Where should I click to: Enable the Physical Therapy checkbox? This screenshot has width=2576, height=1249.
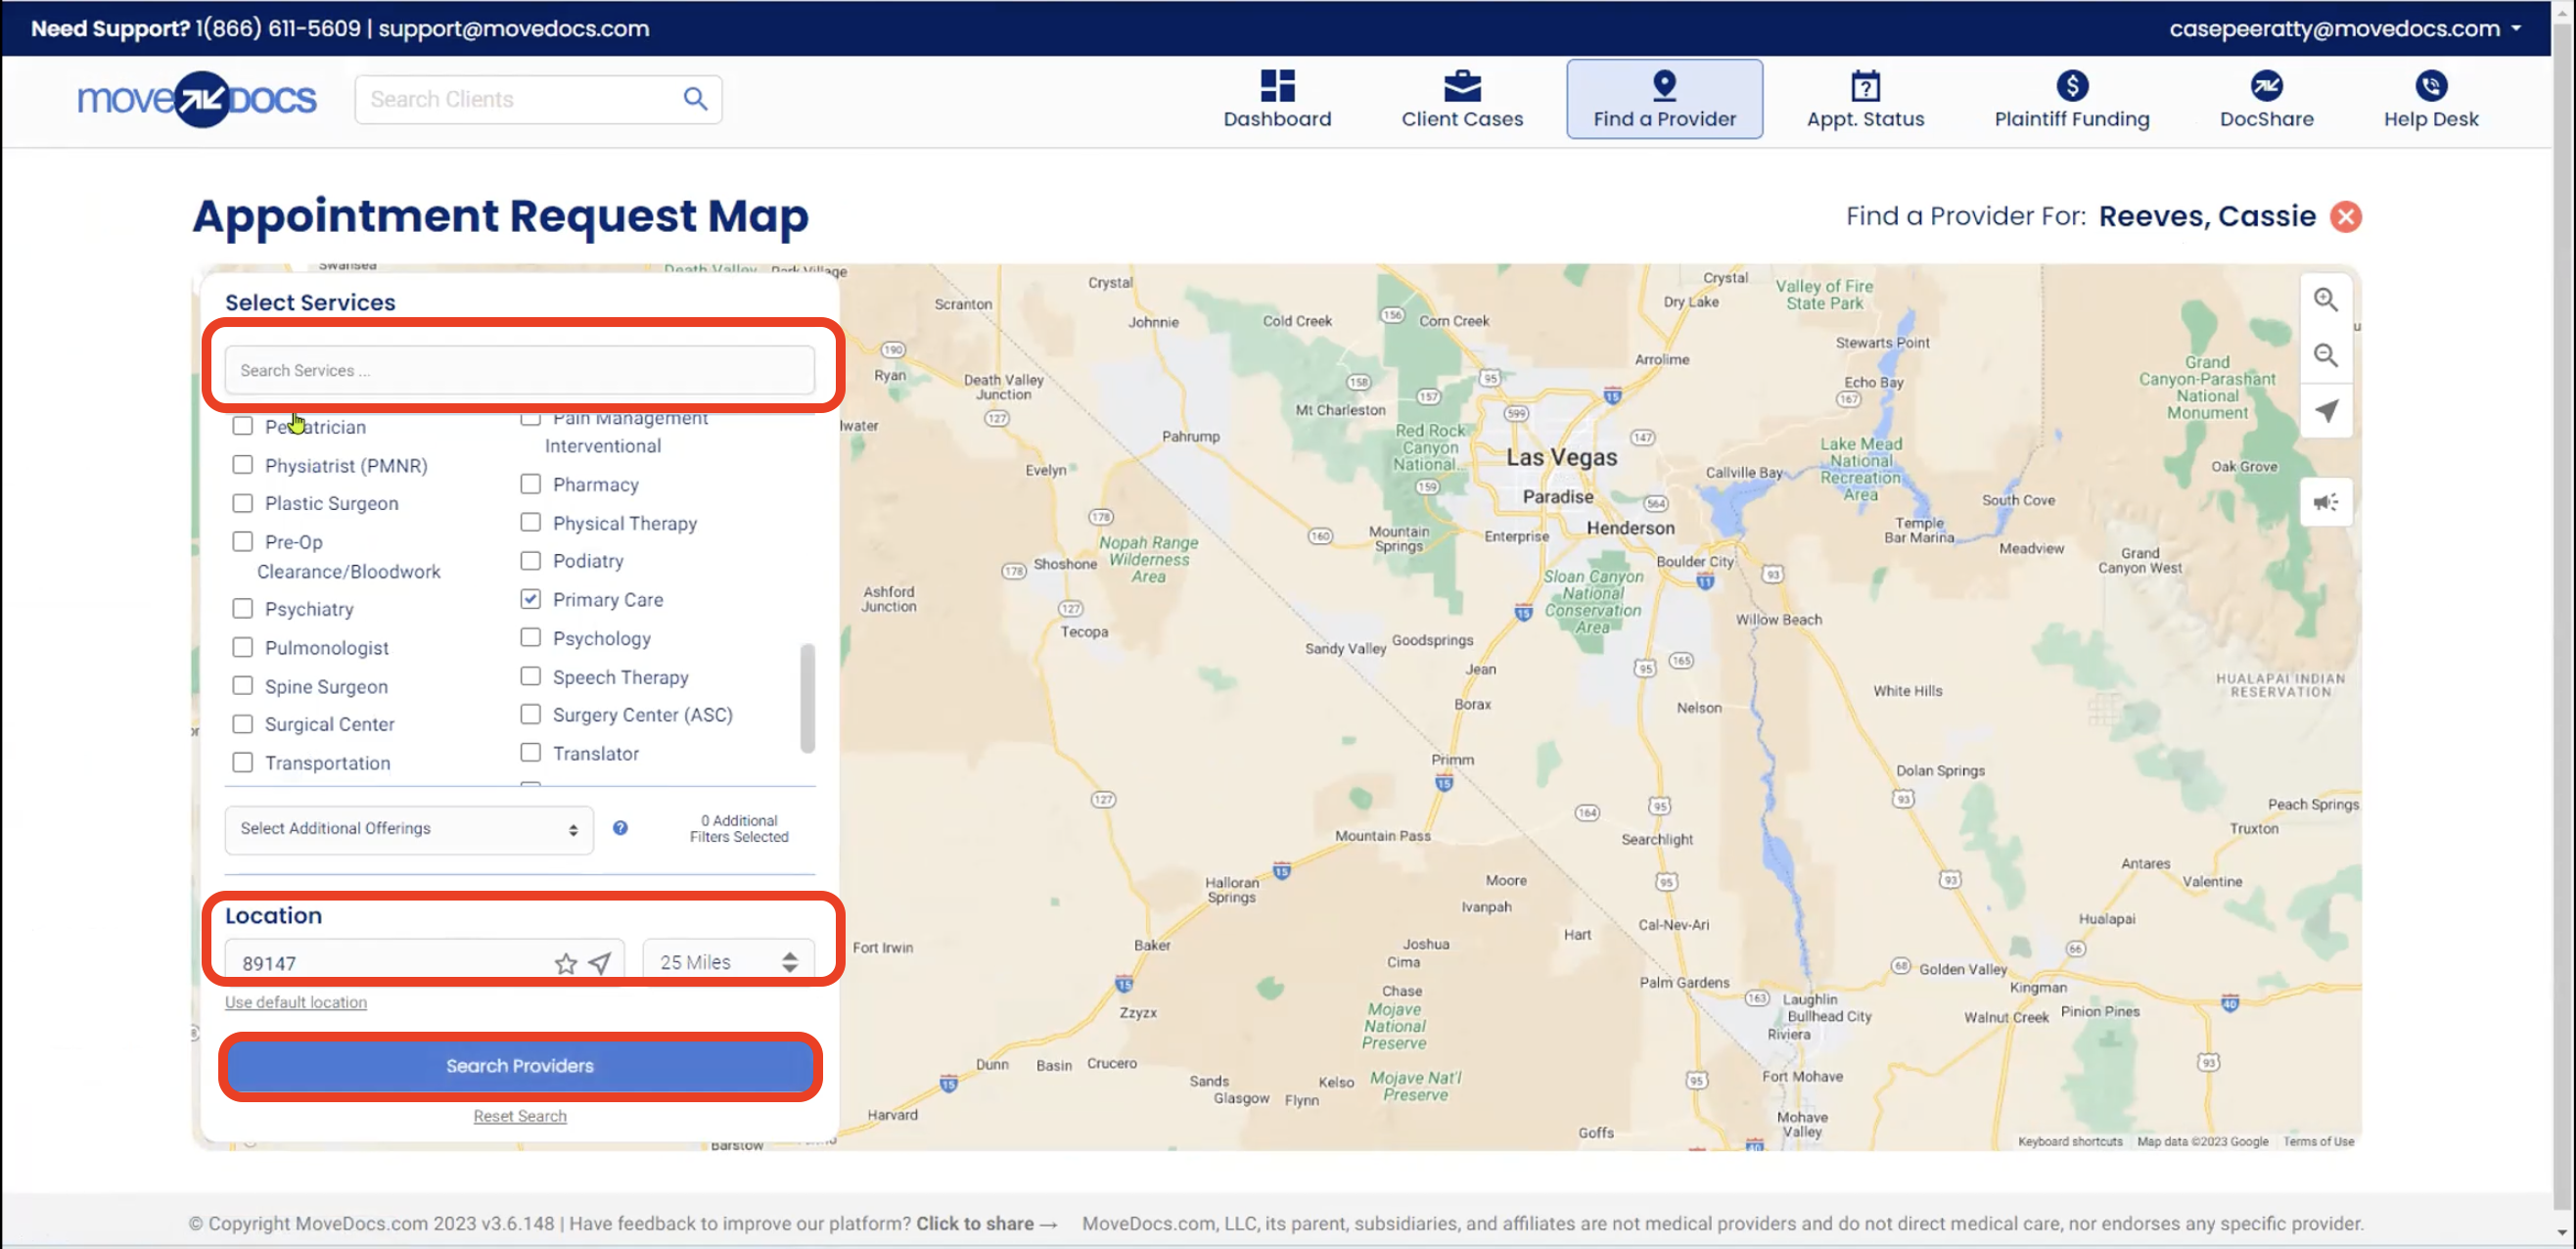[x=530, y=522]
